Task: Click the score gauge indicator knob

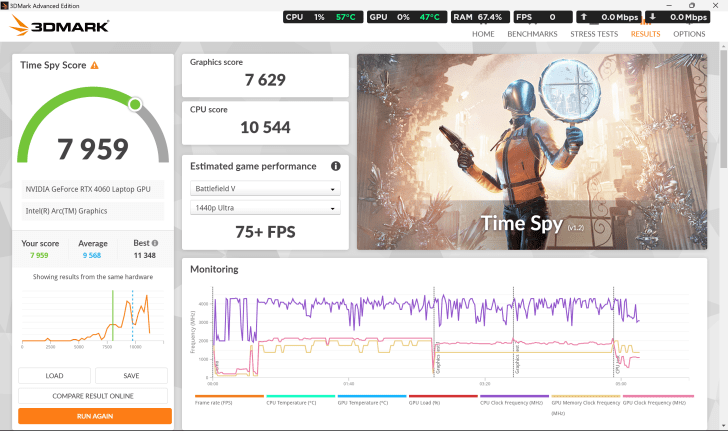Action: 135,104
